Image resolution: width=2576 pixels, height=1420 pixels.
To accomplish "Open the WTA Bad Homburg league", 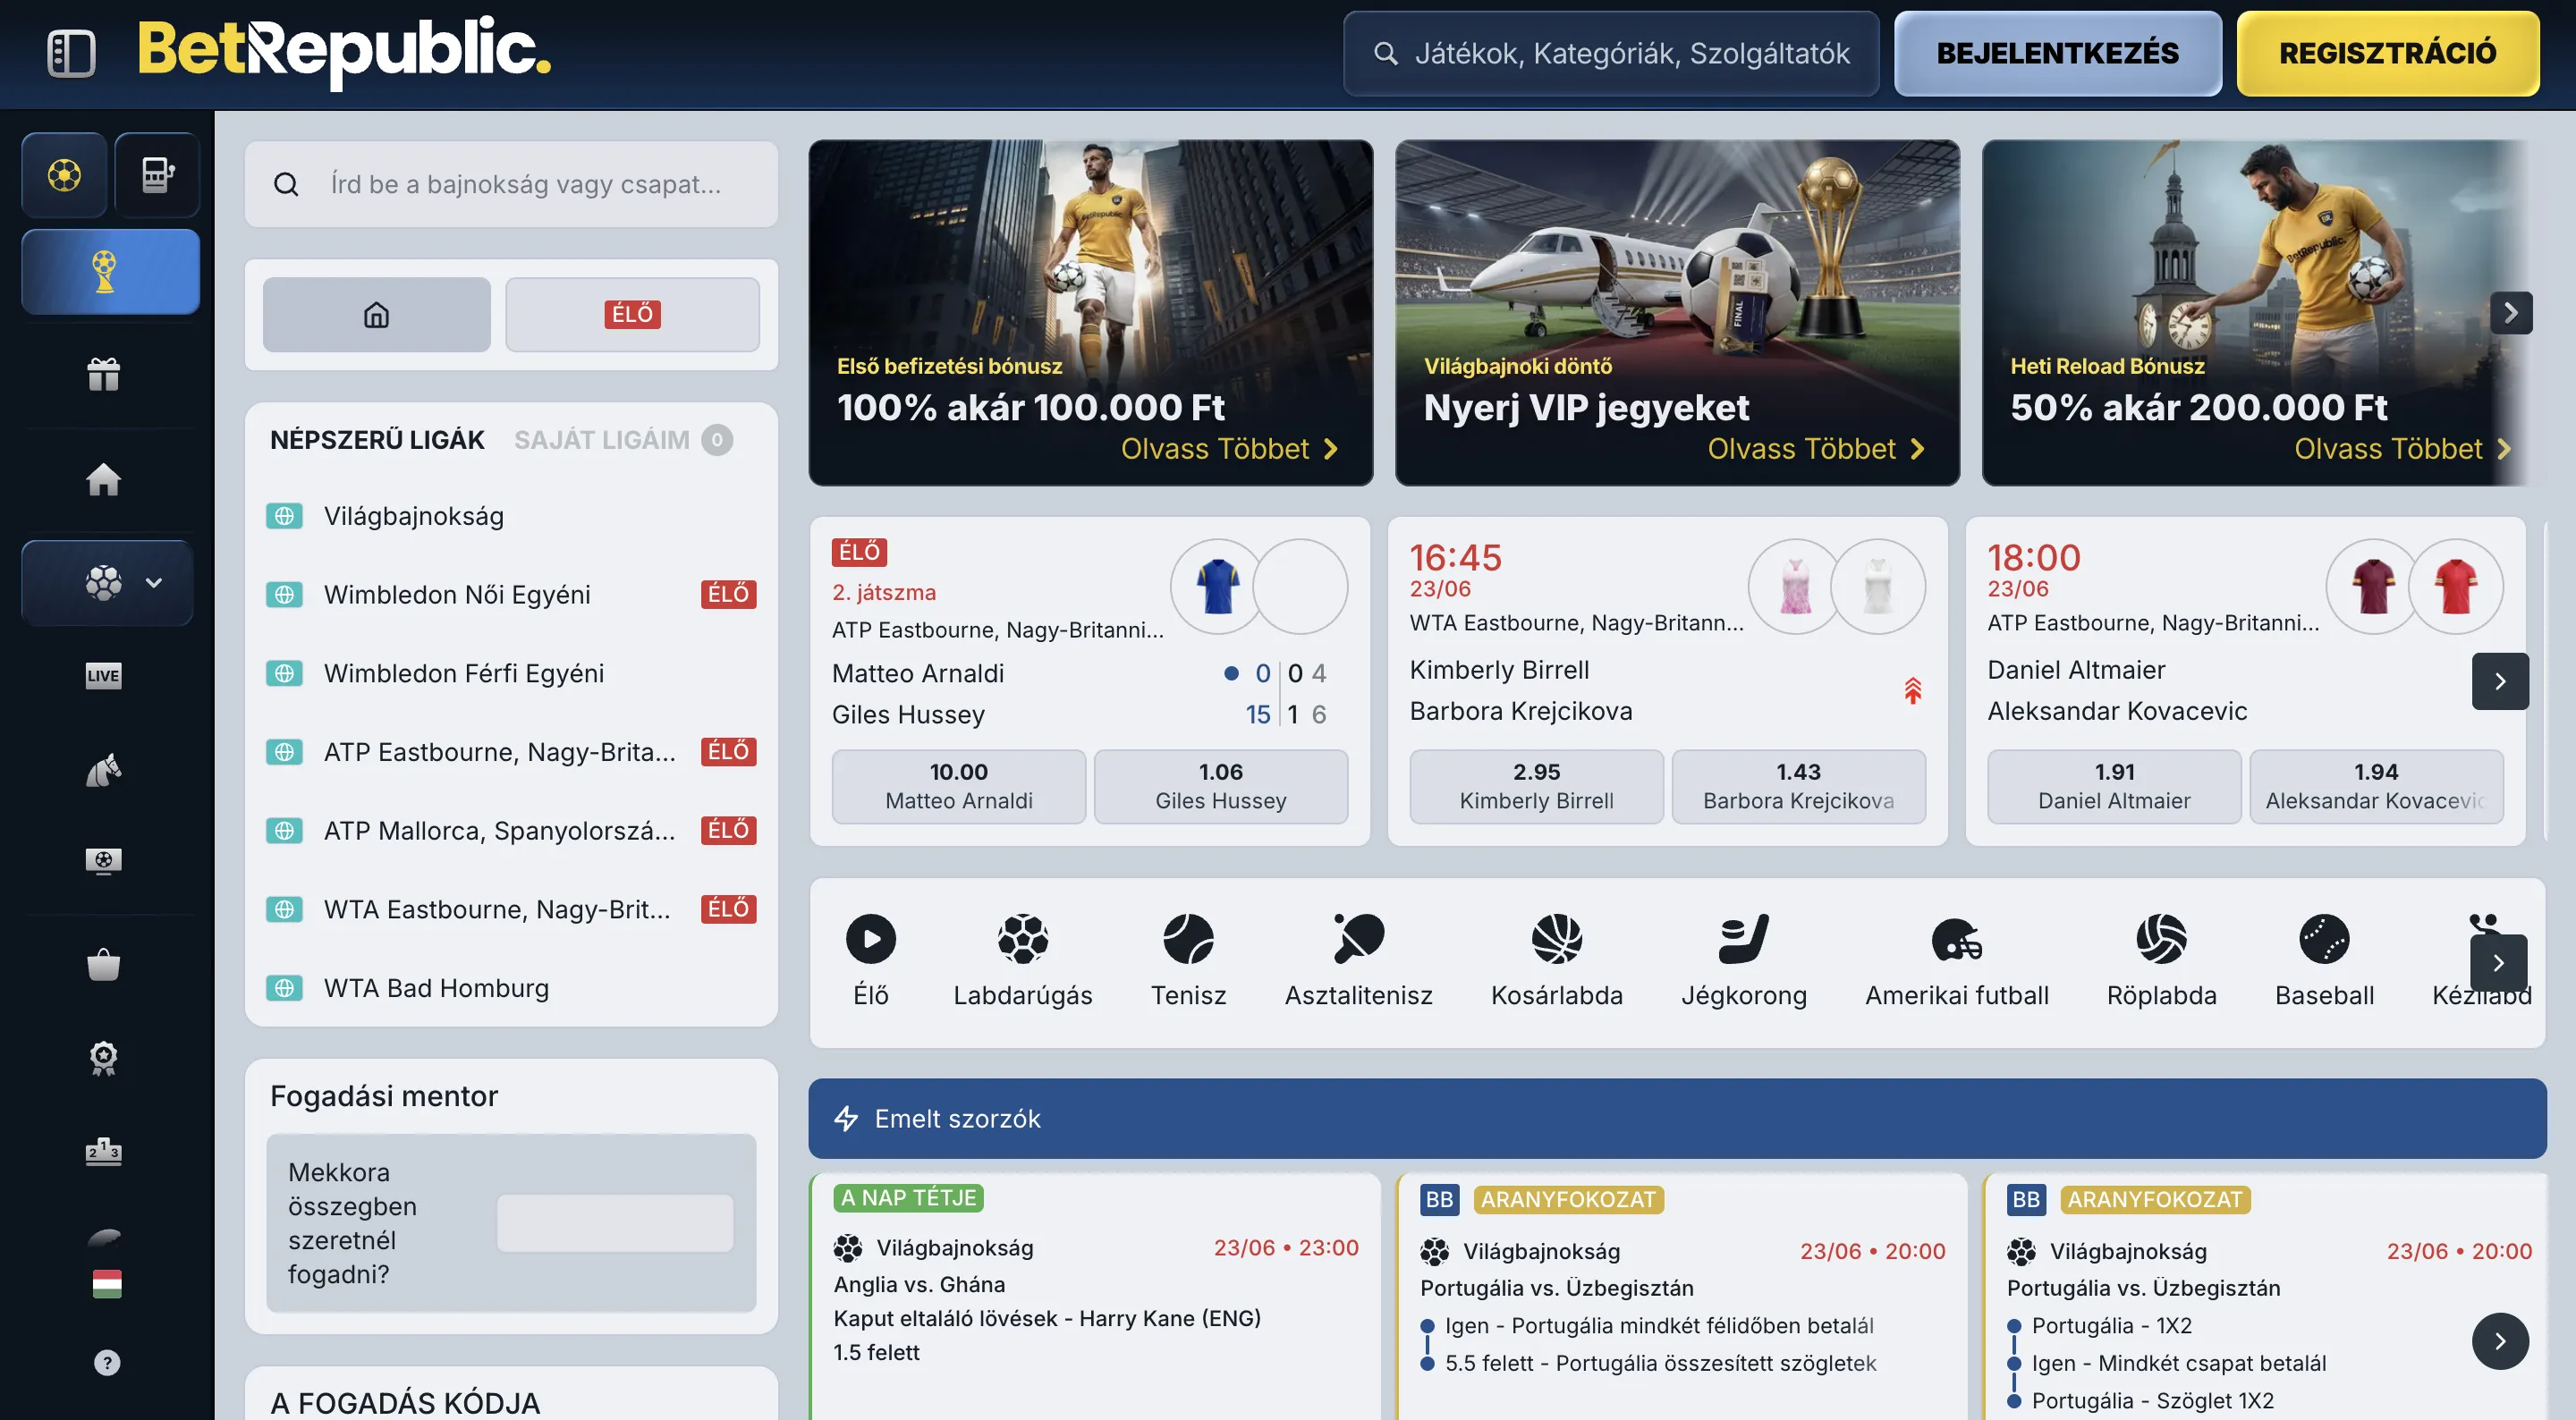I will (x=511, y=988).
